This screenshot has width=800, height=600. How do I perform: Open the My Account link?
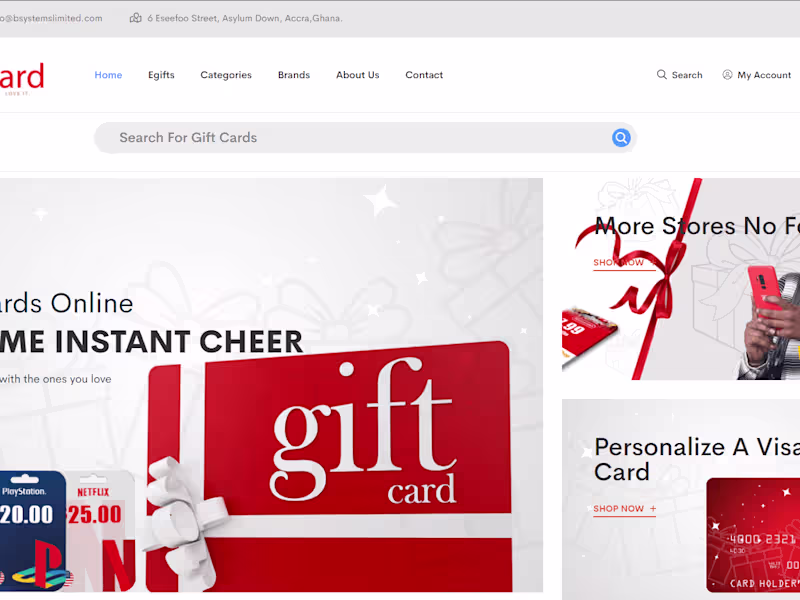coord(764,75)
